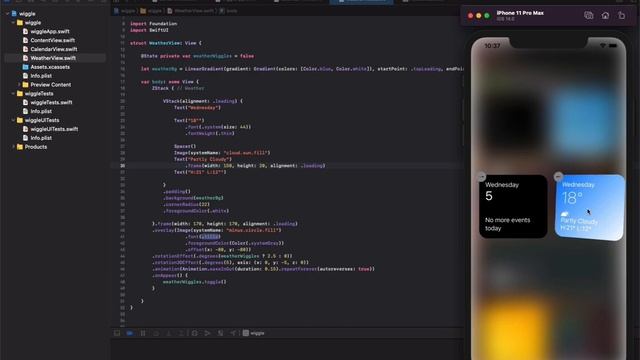The height and width of the screenshot is (360, 640).
Task: Click the WeatherView.swift breadcrumb in the jump bar
Action: pyautogui.click(x=190, y=11)
